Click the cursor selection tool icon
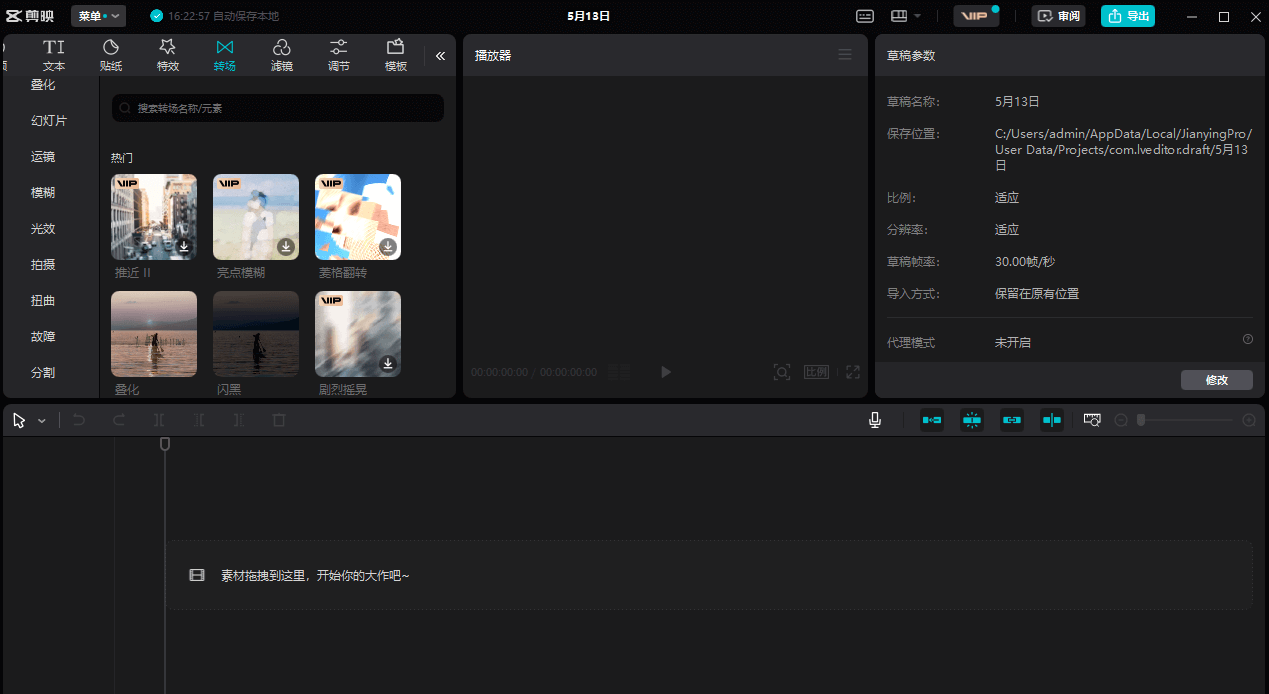Viewport: 1269px width, 694px height. [17, 420]
